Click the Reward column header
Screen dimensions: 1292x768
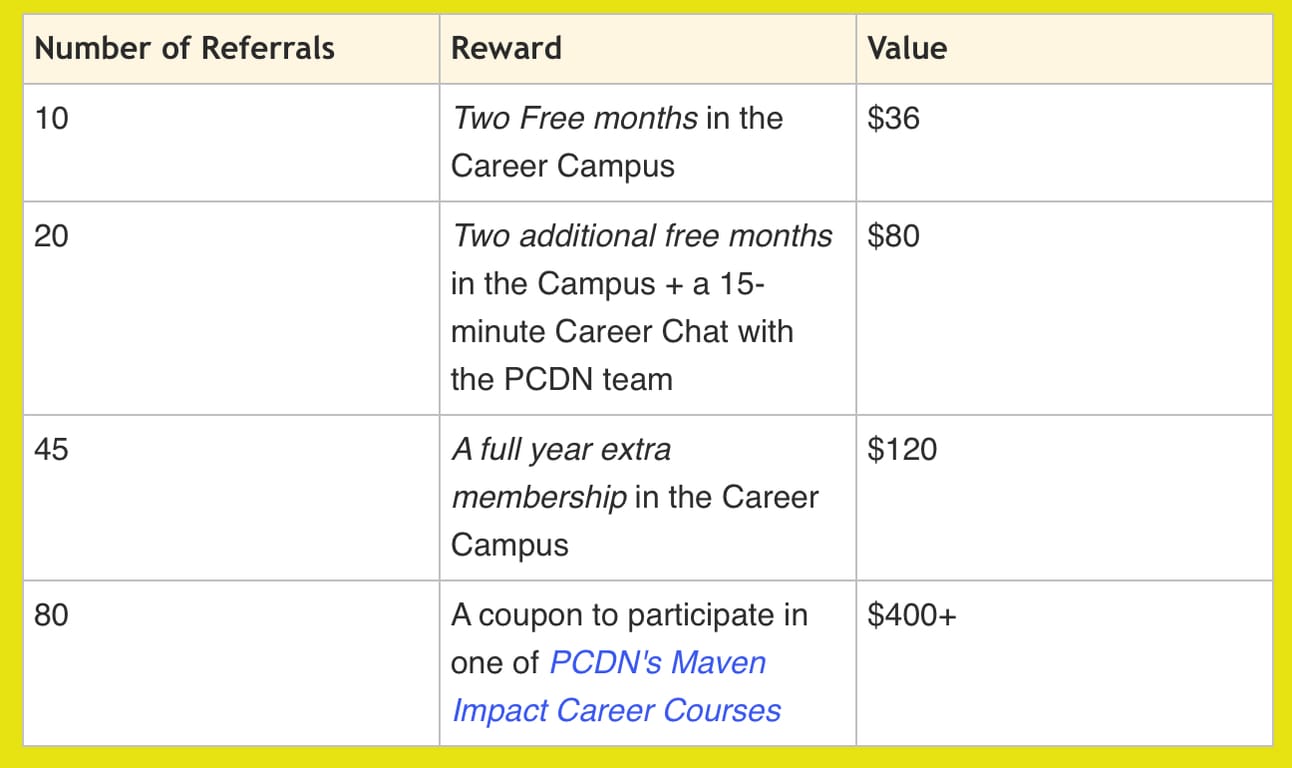(506, 48)
